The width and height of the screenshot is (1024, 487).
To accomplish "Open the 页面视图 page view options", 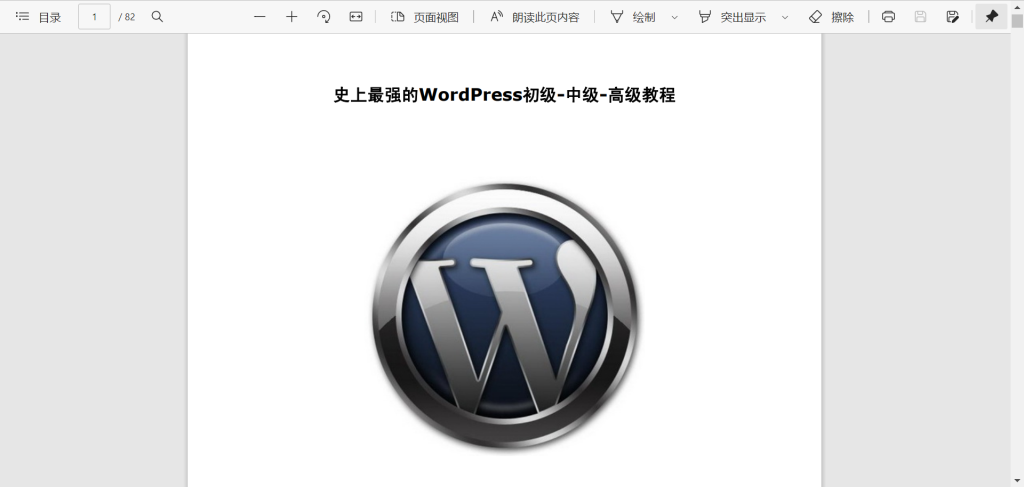I will tap(424, 17).
